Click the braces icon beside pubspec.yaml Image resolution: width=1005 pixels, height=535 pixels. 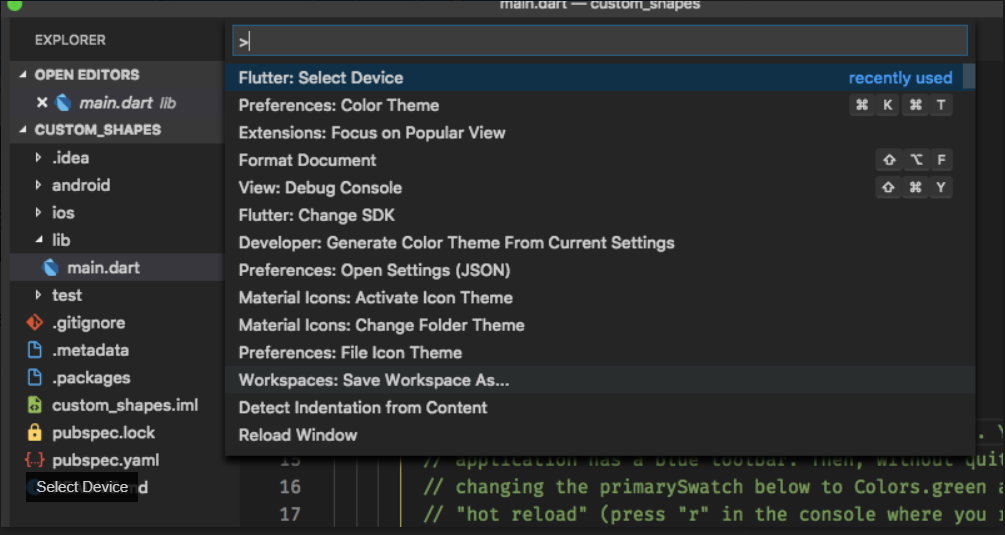point(35,460)
